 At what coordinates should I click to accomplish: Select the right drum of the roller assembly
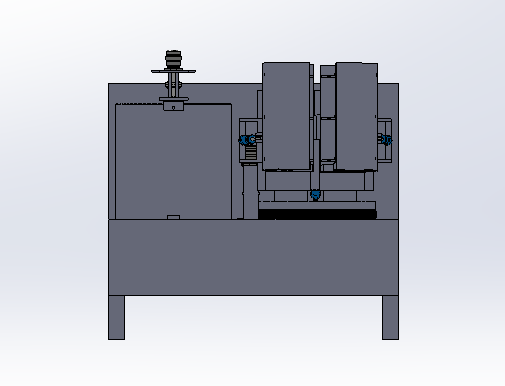357,116
